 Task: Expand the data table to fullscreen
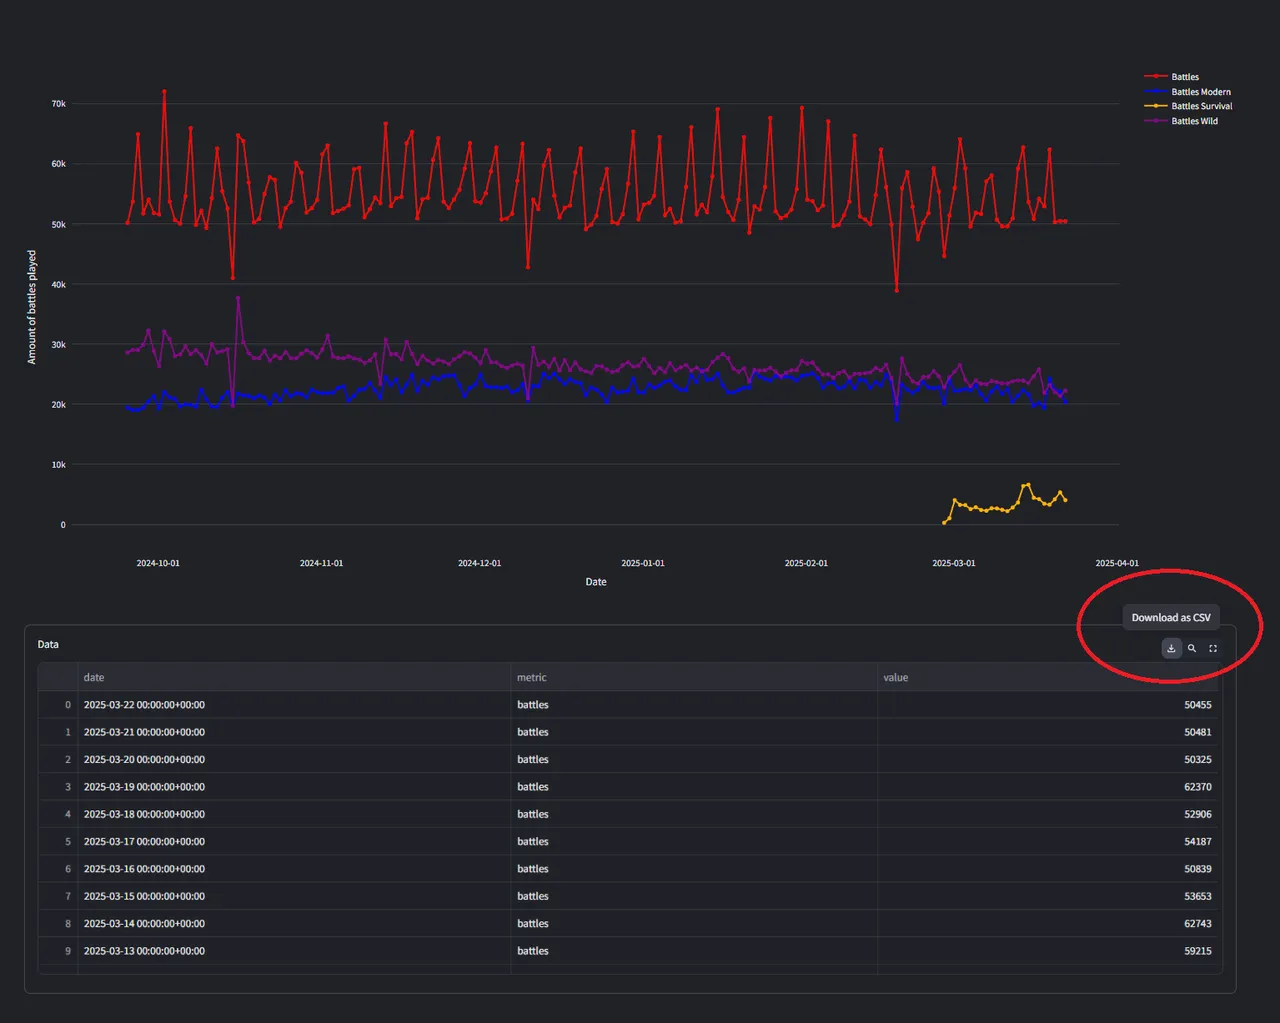pos(1213,648)
